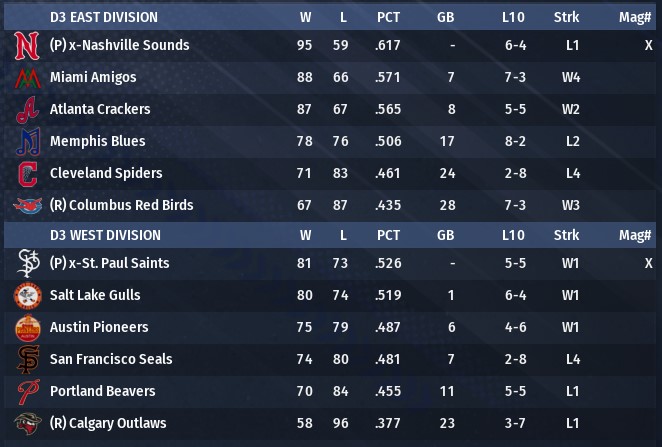The width and height of the screenshot is (662, 447).
Task: Click the St. Paul Saints logo
Action: point(28,263)
